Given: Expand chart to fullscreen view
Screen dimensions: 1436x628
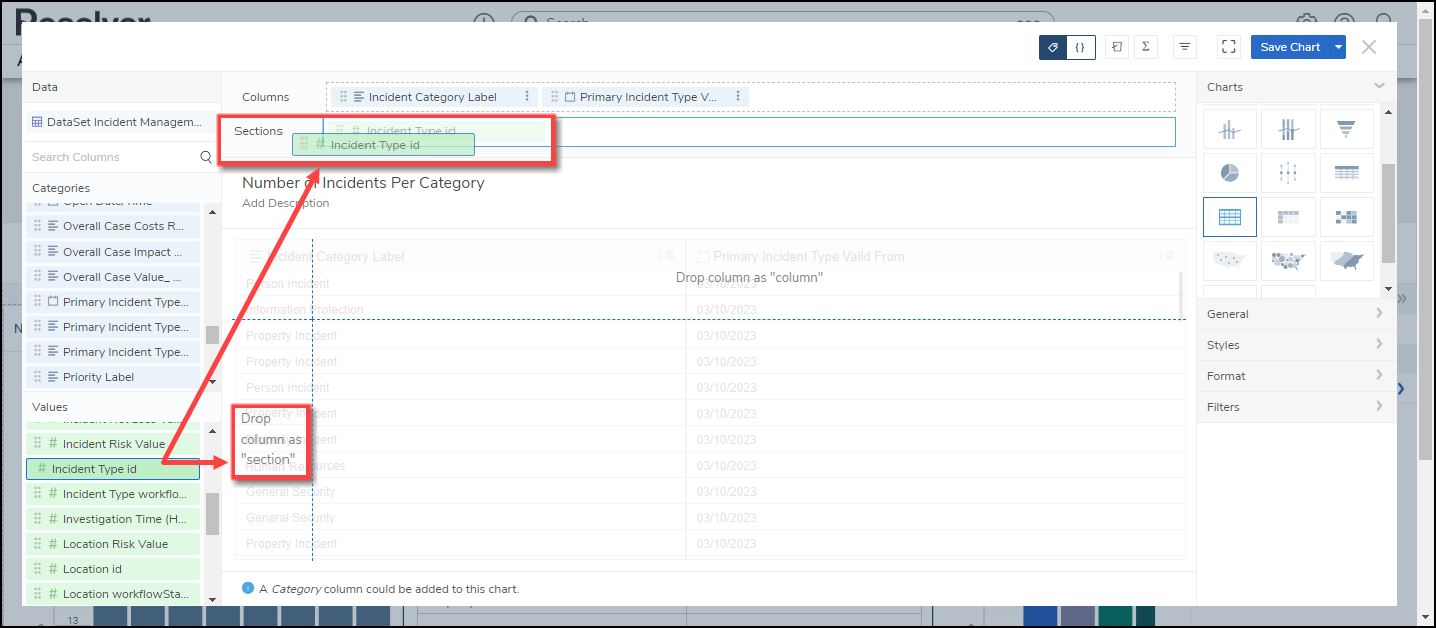Looking at the screenshot, I should coord(1229,47).
